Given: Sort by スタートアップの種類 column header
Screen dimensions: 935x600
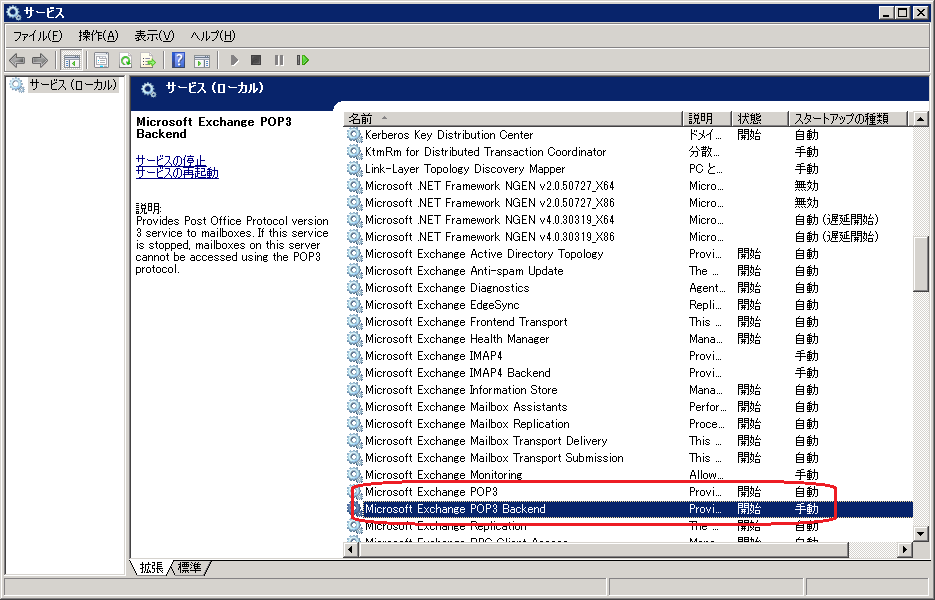Looking at the screenshot, I should 845,118.
